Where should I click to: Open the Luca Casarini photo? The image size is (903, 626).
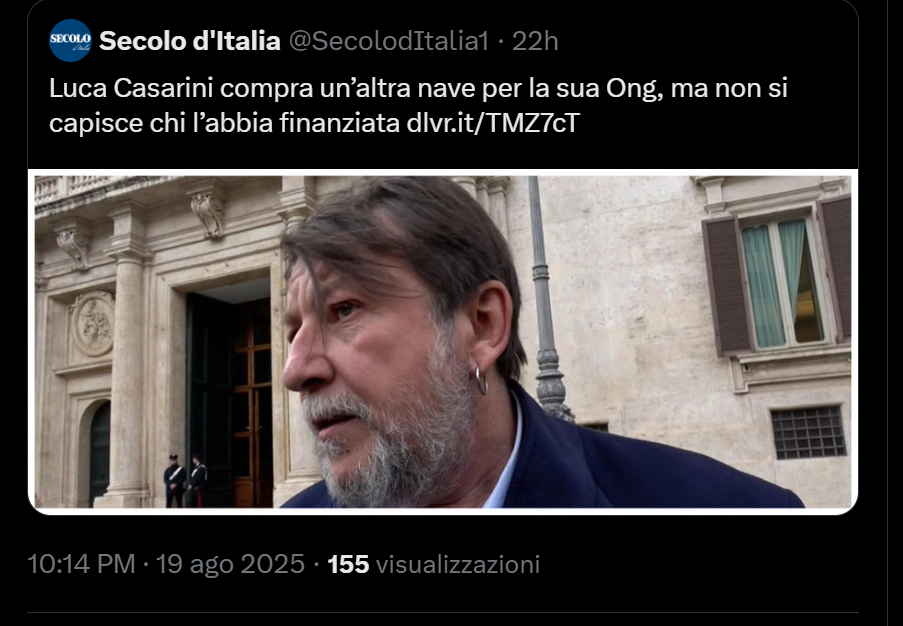(442, 342)
